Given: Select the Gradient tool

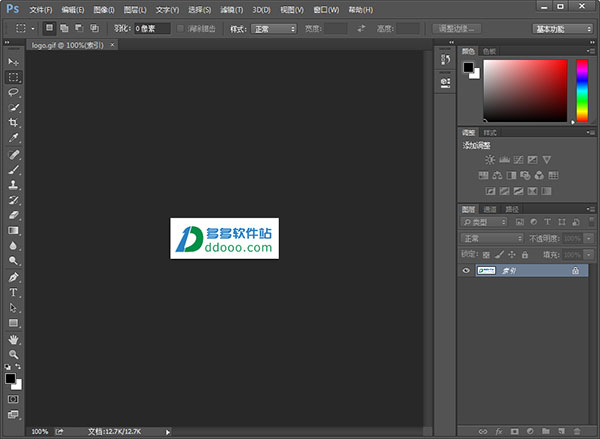Looking at the screenshot, I should [13, 230].
